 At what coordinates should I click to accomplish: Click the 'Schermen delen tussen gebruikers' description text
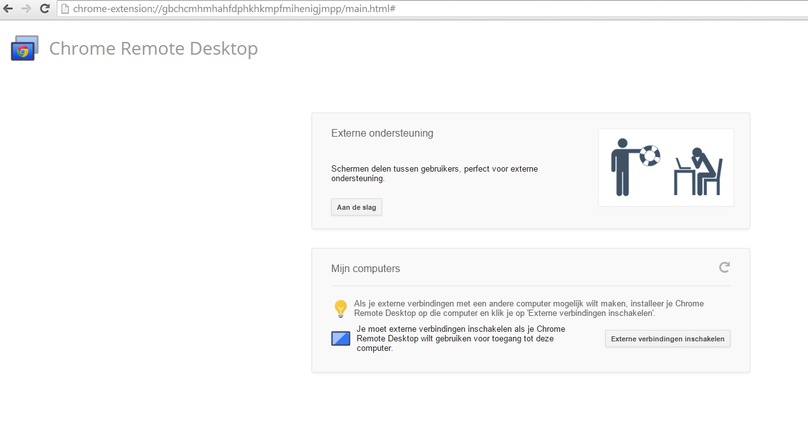[x=434, y=173]
